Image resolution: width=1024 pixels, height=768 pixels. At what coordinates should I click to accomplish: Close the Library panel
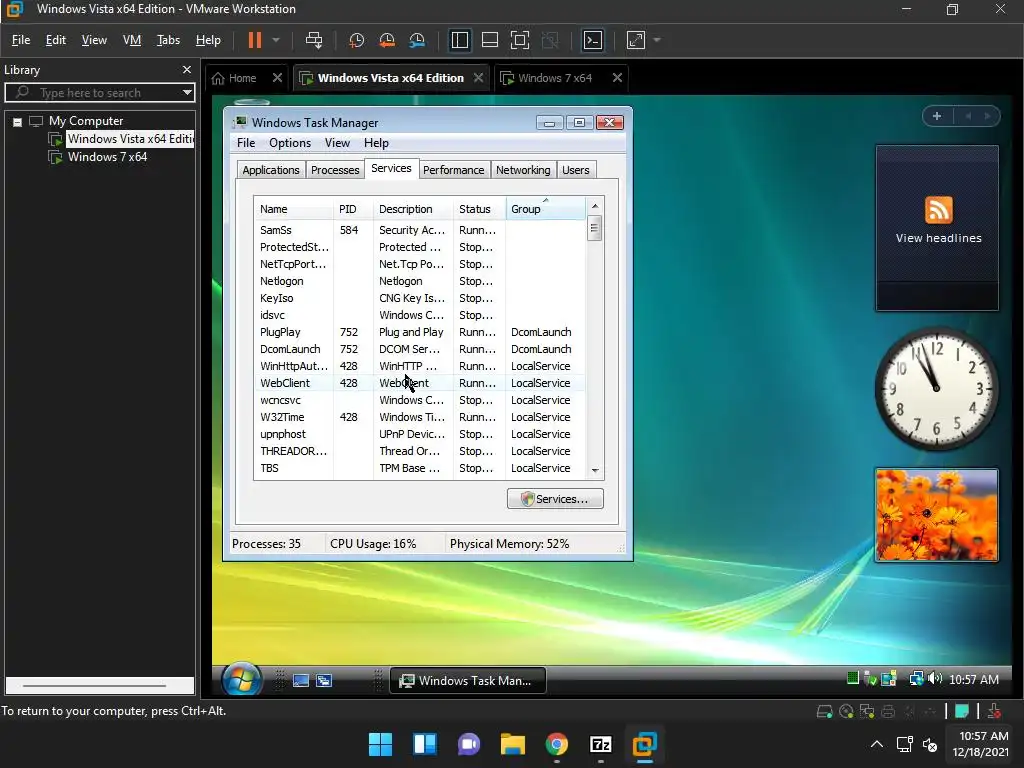pos(187,70)
